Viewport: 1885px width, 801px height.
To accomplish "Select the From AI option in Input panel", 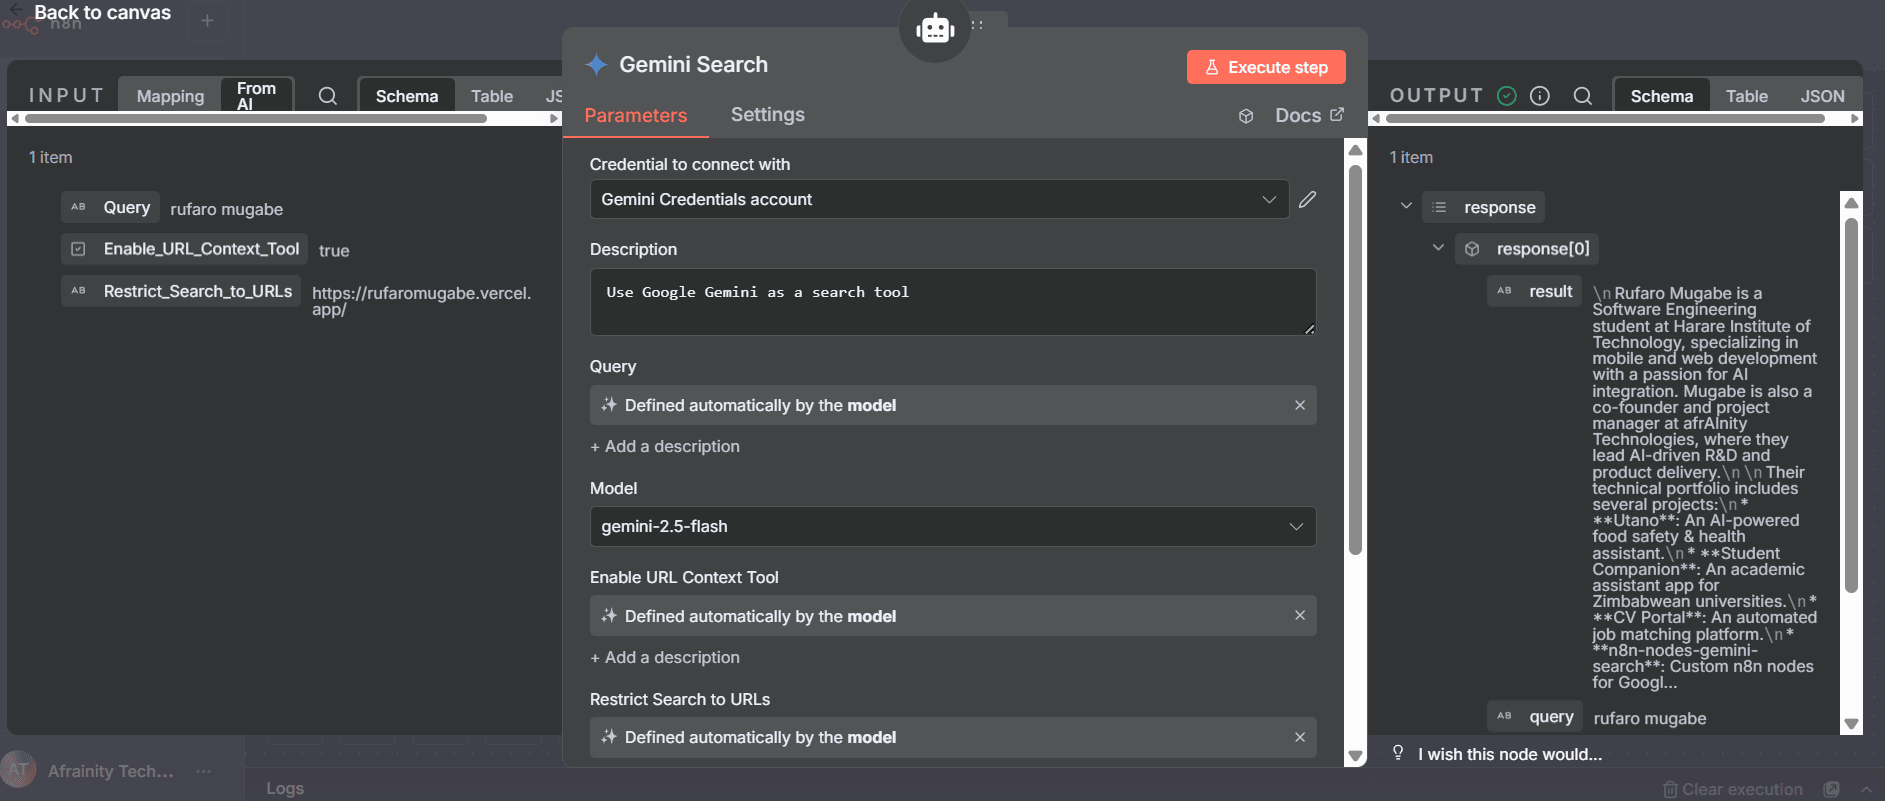I will click(x=256, y=96).
